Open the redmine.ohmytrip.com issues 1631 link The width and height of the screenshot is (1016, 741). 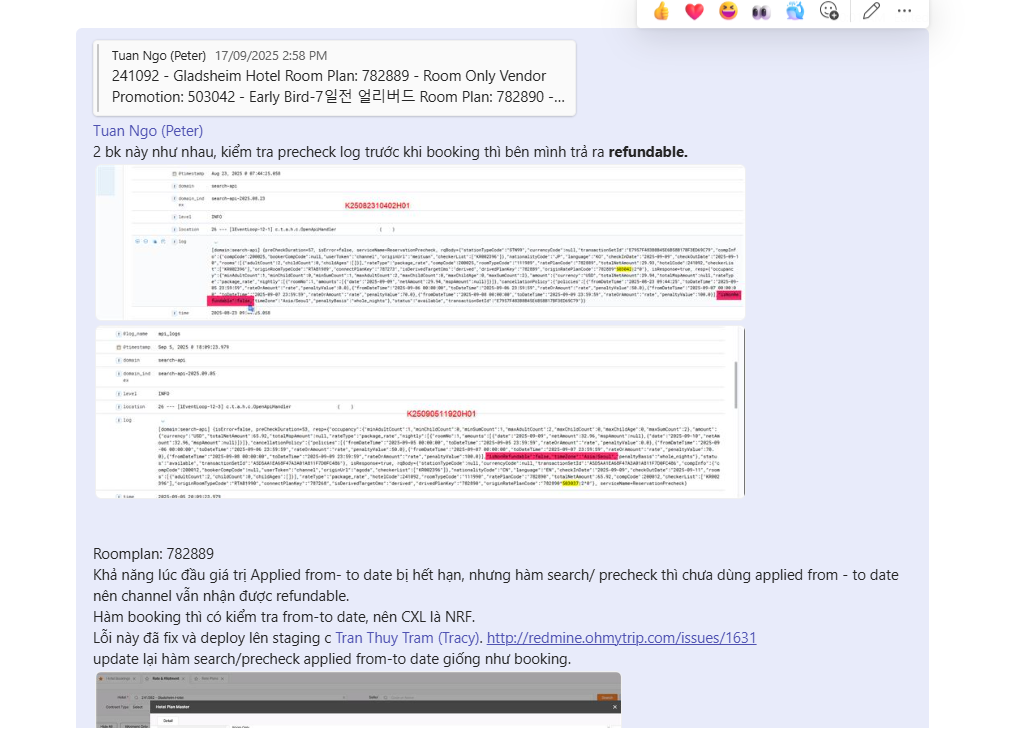pos(621,638)
